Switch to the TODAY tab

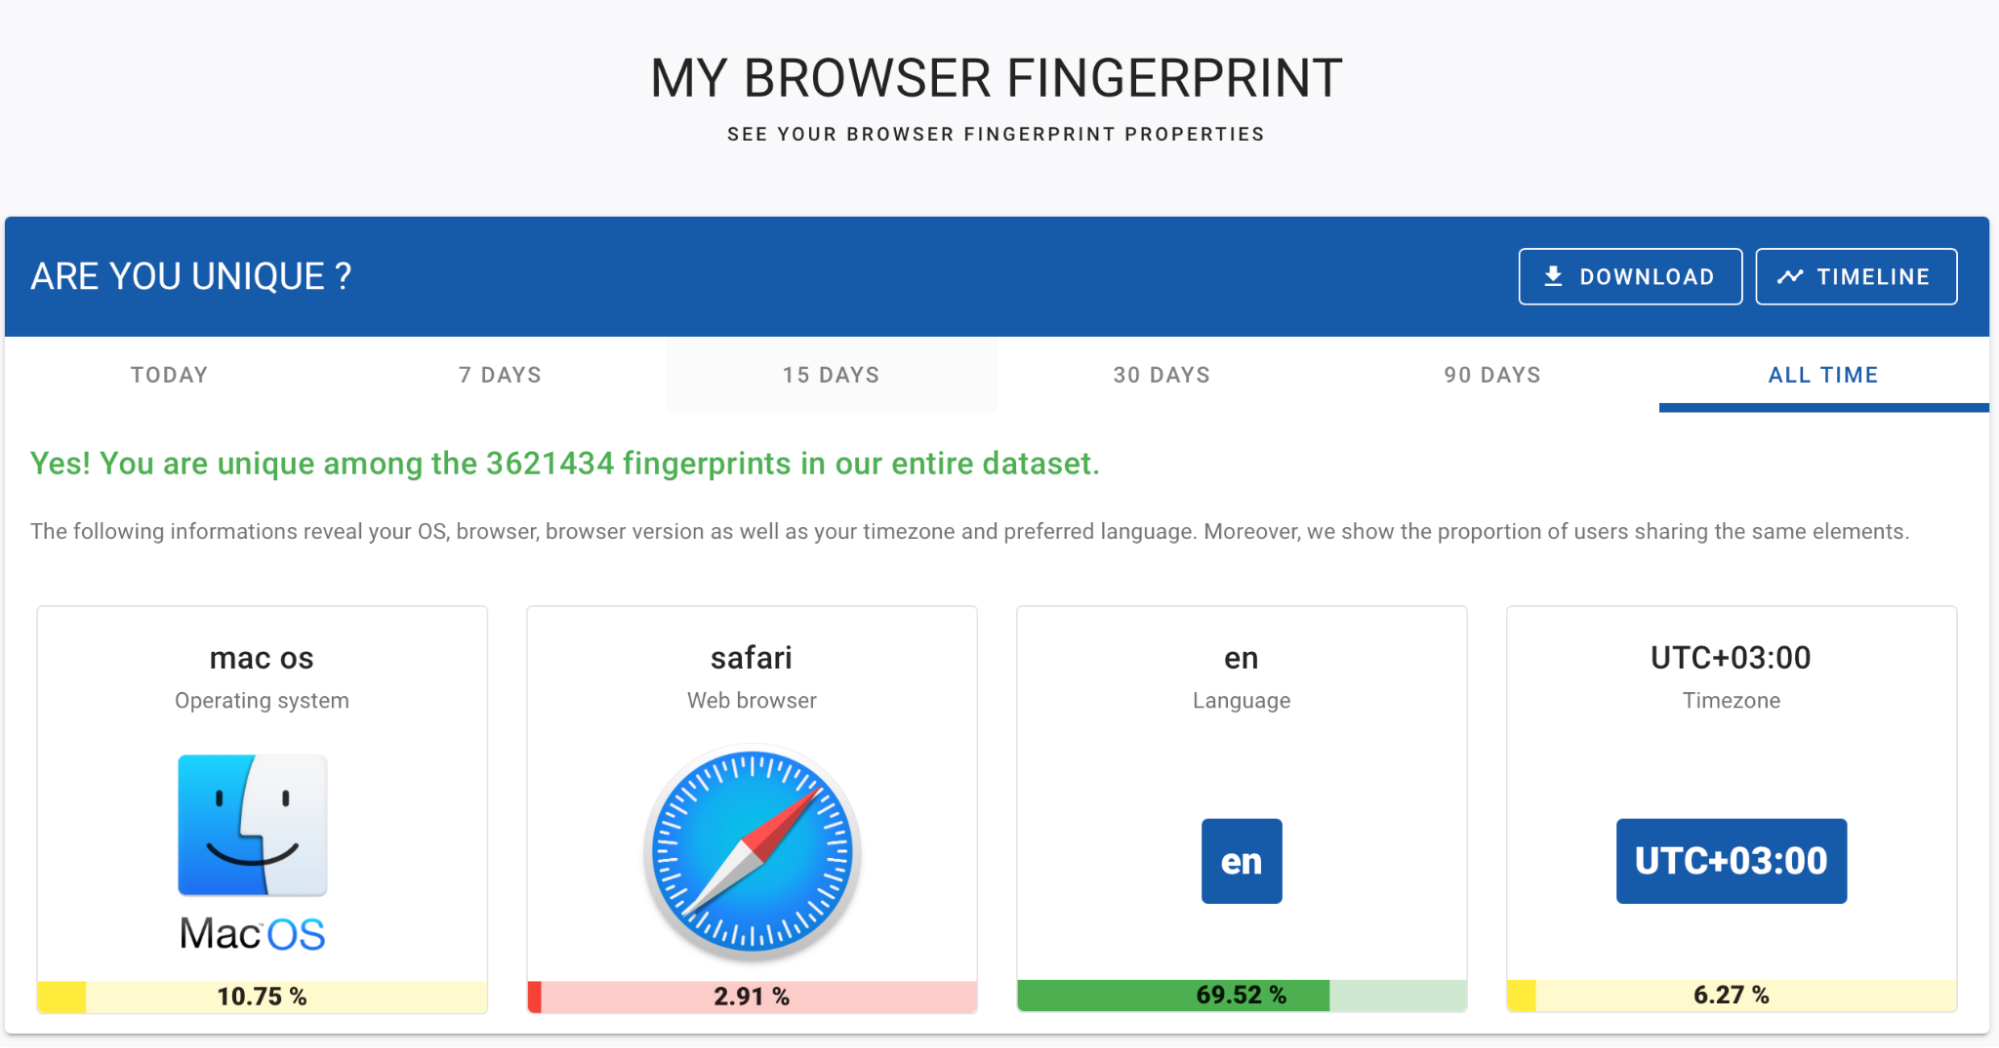[x=169, y=375]
